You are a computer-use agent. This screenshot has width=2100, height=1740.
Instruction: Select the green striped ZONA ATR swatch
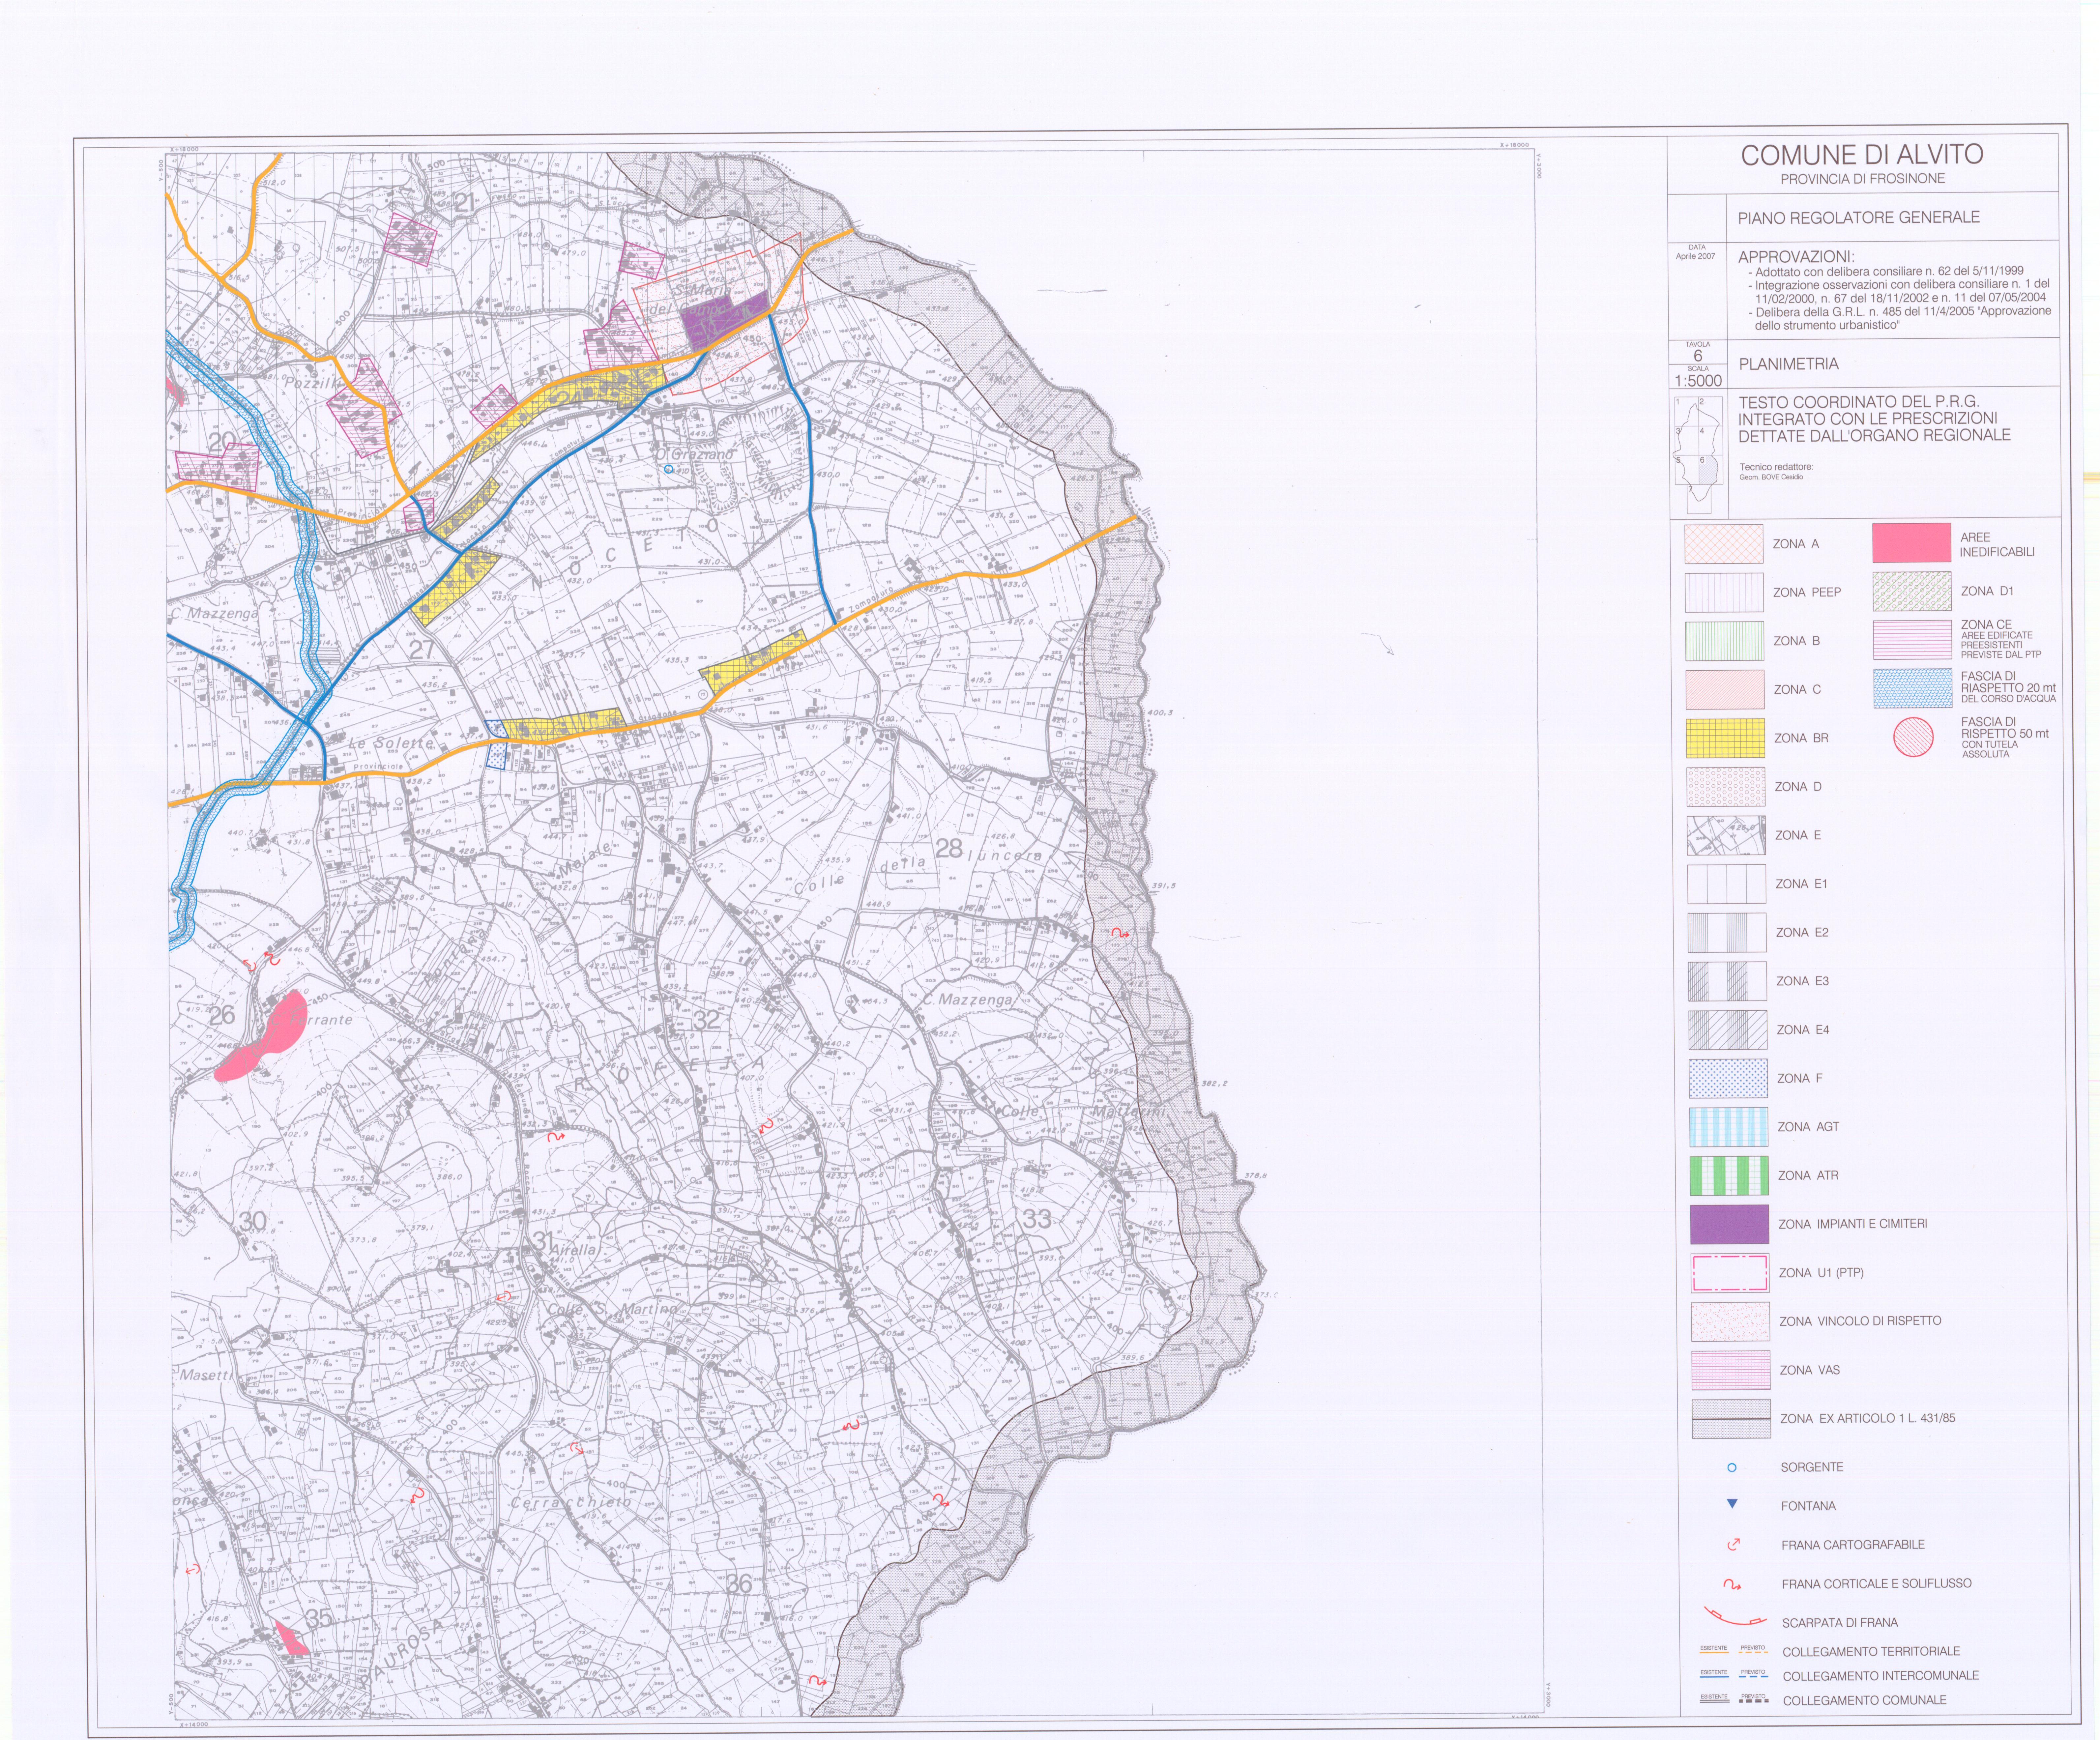click(x=1729, y=1175)
